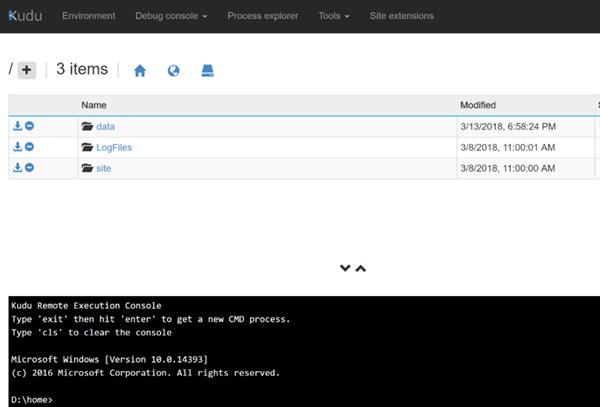Screen dimensions: 600x407
Task: Open Site extensions page
Action: click(x=401, y=16)
